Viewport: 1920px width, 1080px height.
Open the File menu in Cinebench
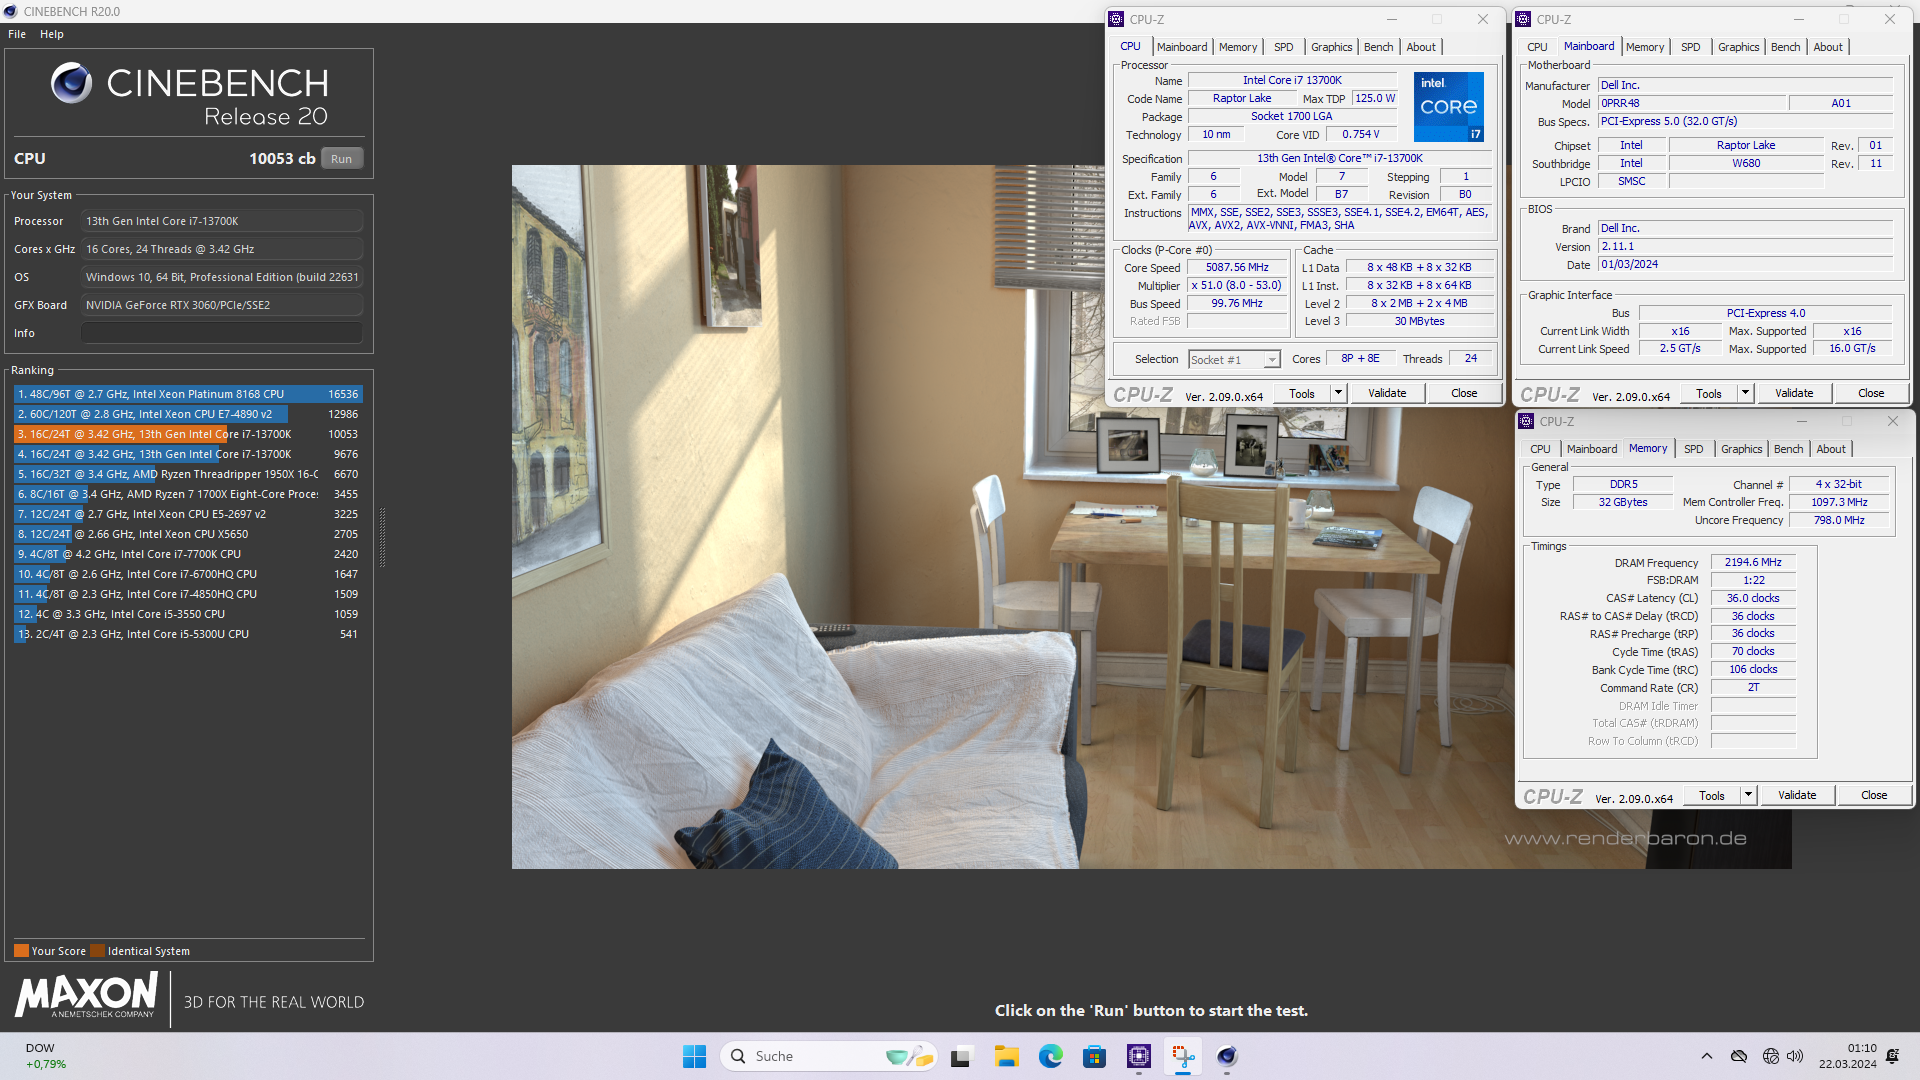click(17, 34)
